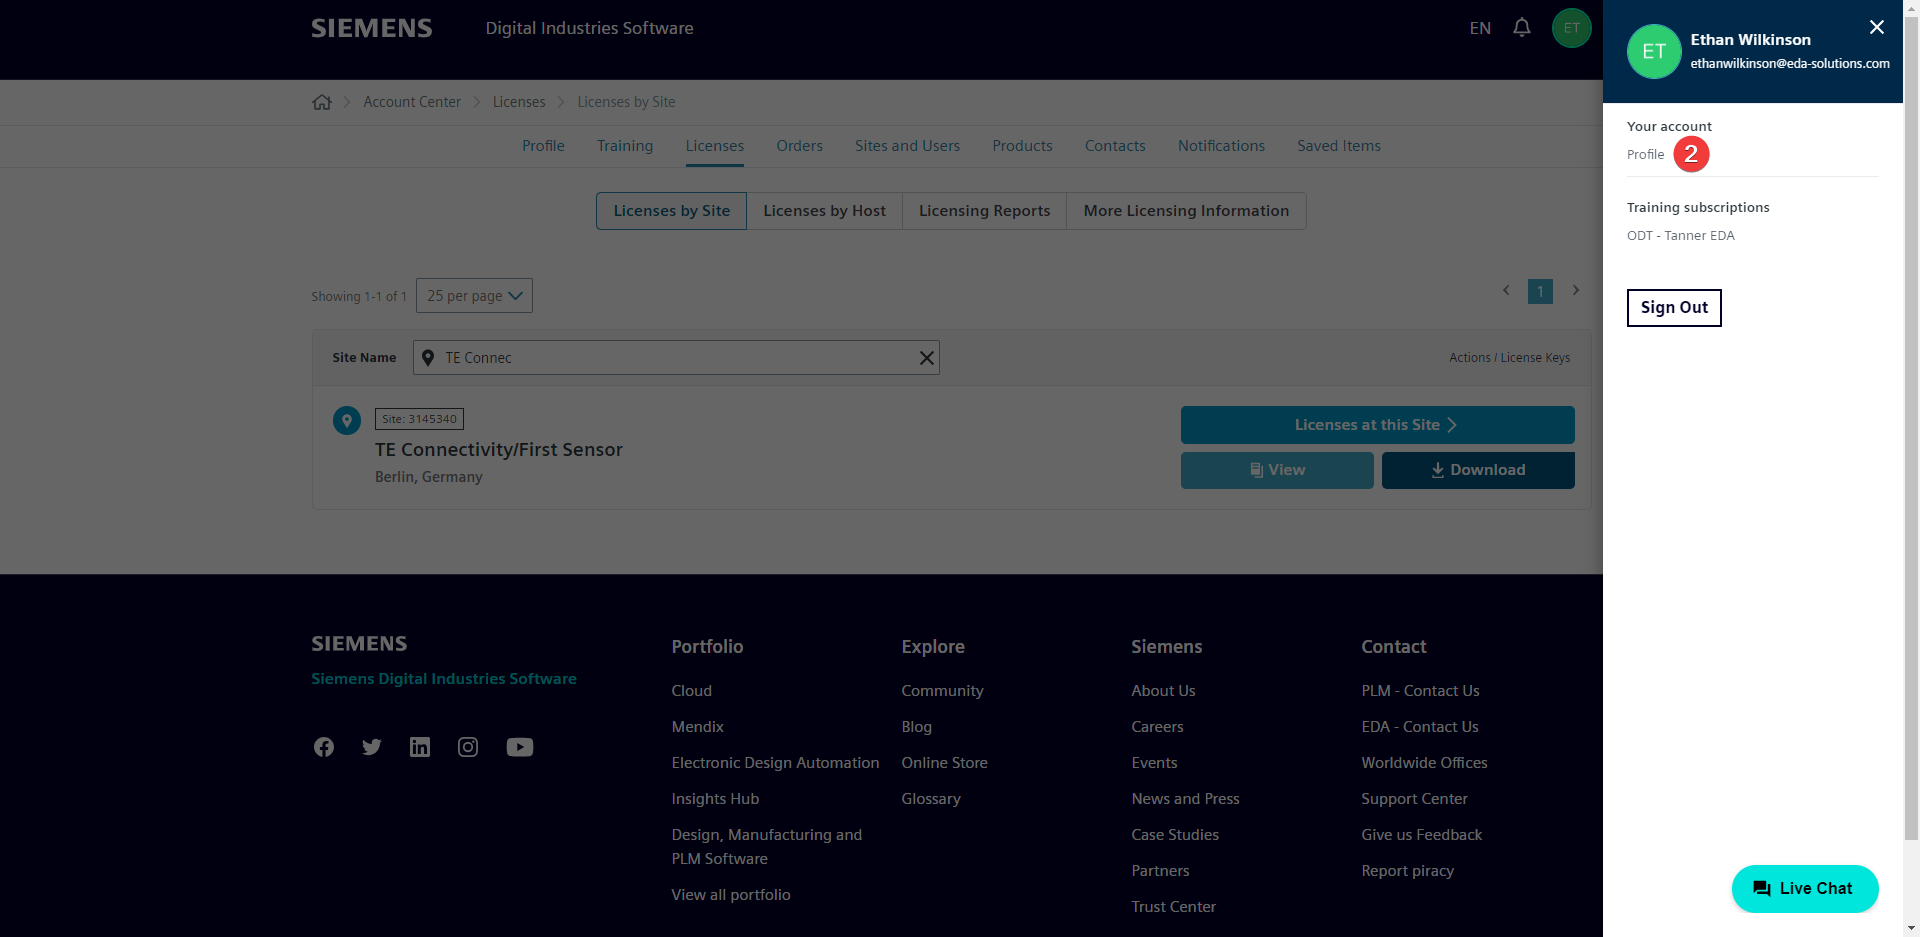Click the Download license button
The height and width of the screenshot is (937, 1920).
click(x=1478, y=470)
